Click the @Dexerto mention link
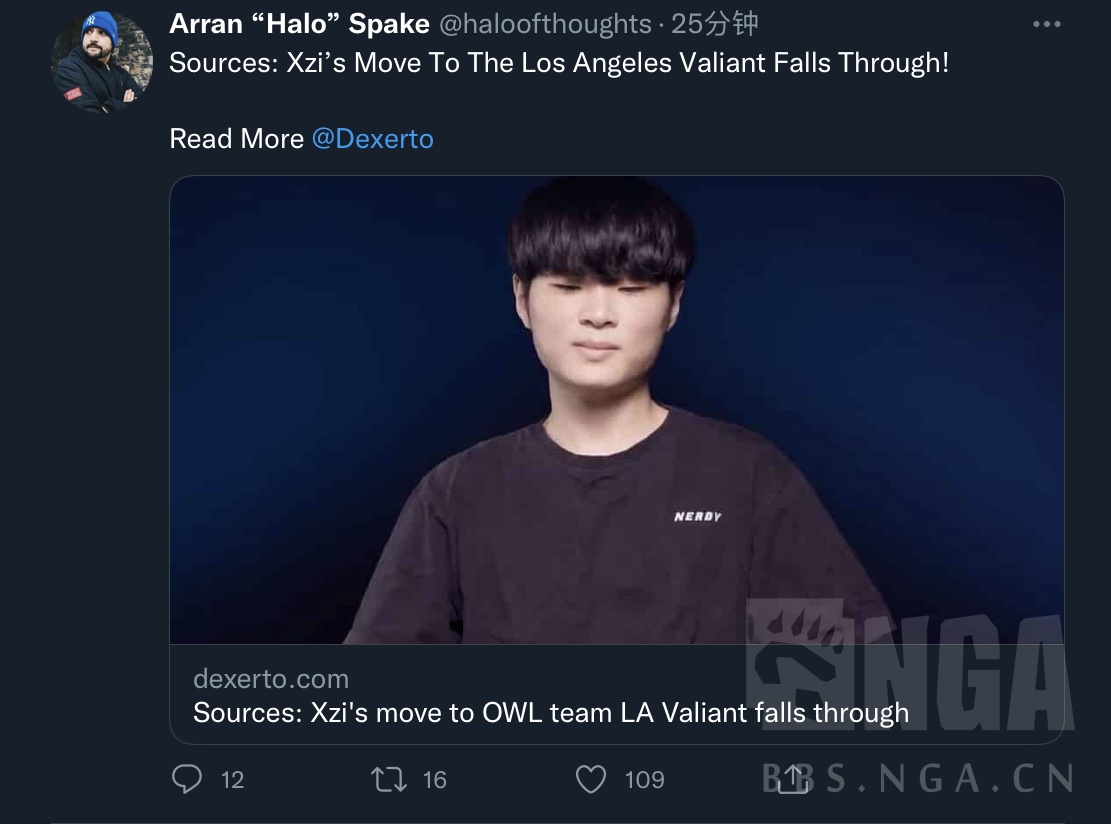The width and height of the screenshot is (1111, 824). 373,138
